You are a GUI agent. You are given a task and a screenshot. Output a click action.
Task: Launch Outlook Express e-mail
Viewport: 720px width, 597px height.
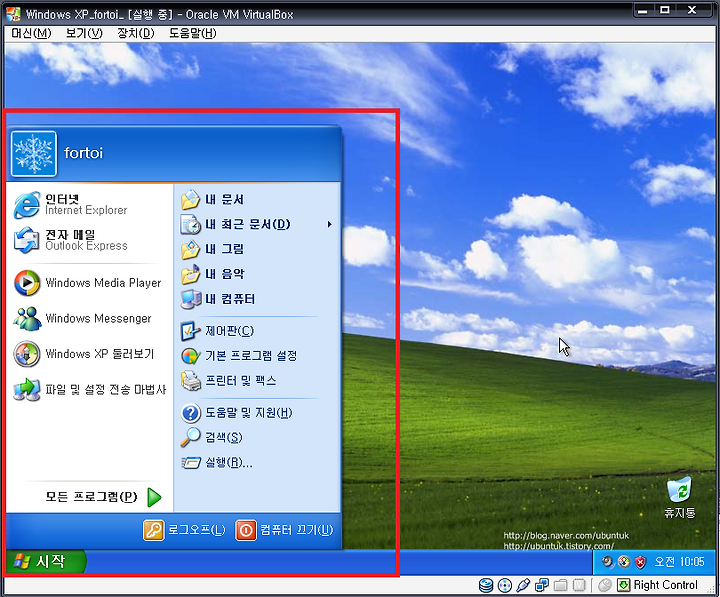(91, 240)
